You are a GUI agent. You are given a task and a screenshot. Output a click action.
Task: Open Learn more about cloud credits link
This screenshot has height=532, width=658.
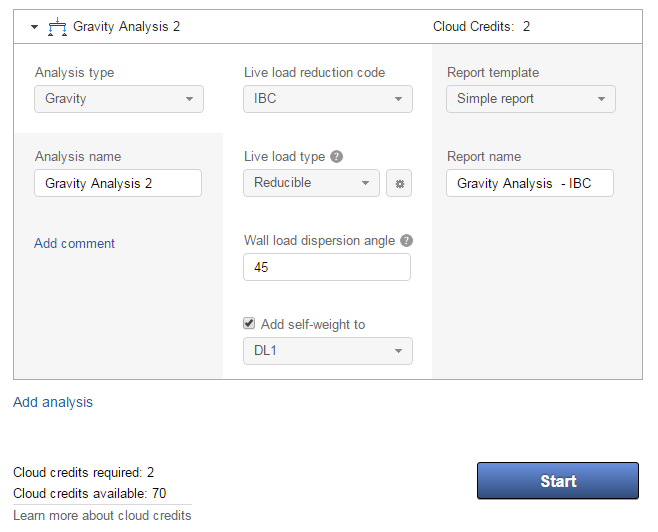102,515
